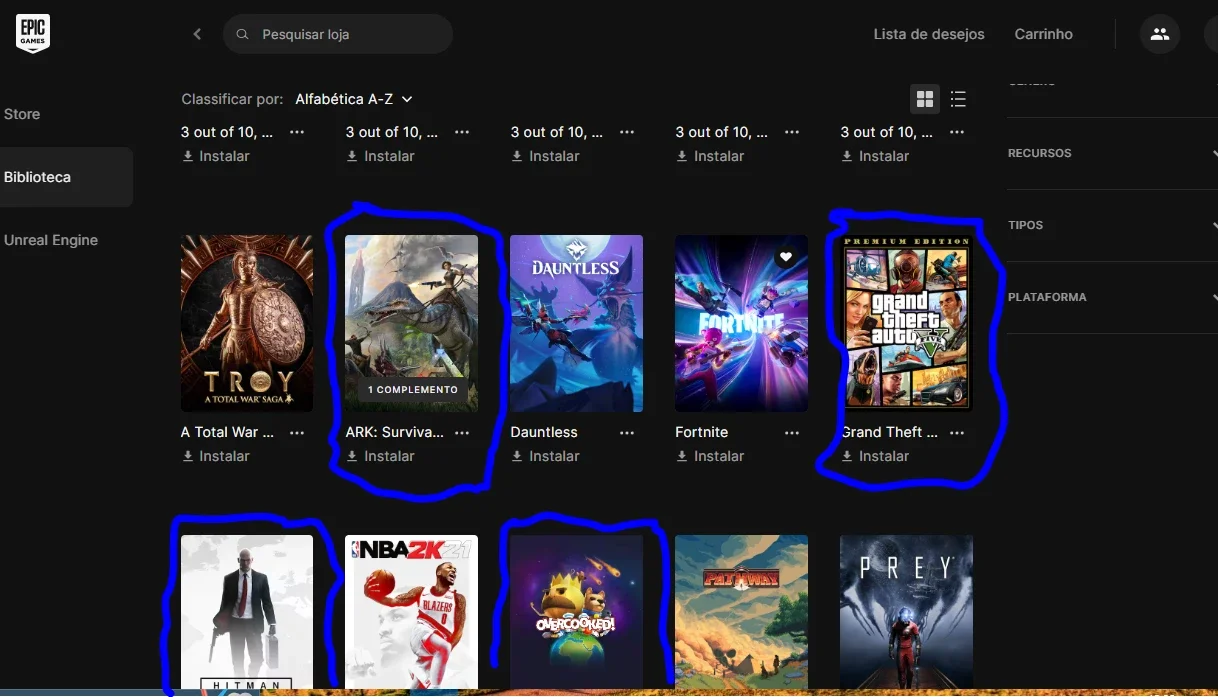The height and width of the screenshot is (697, 1218).
Task: Expand the TIPOS filter section
Action: point(1112,225)
